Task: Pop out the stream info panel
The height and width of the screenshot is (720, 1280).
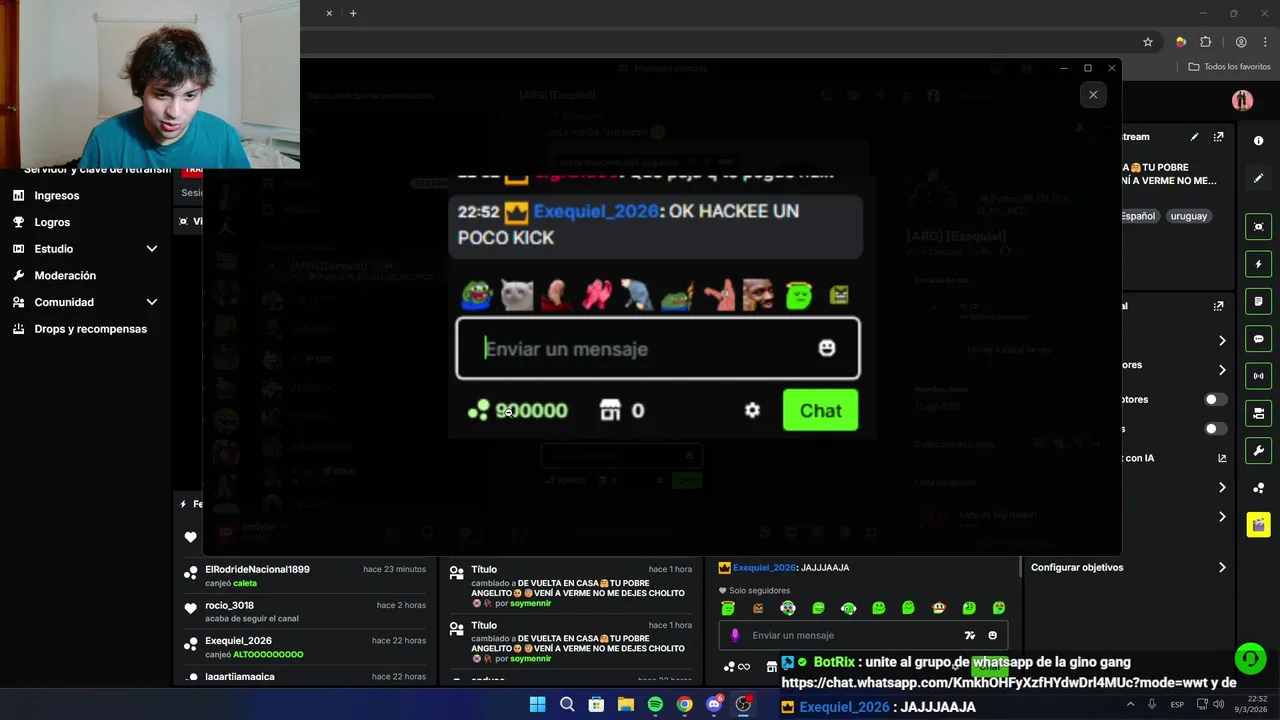Action: pos(1218,137)
